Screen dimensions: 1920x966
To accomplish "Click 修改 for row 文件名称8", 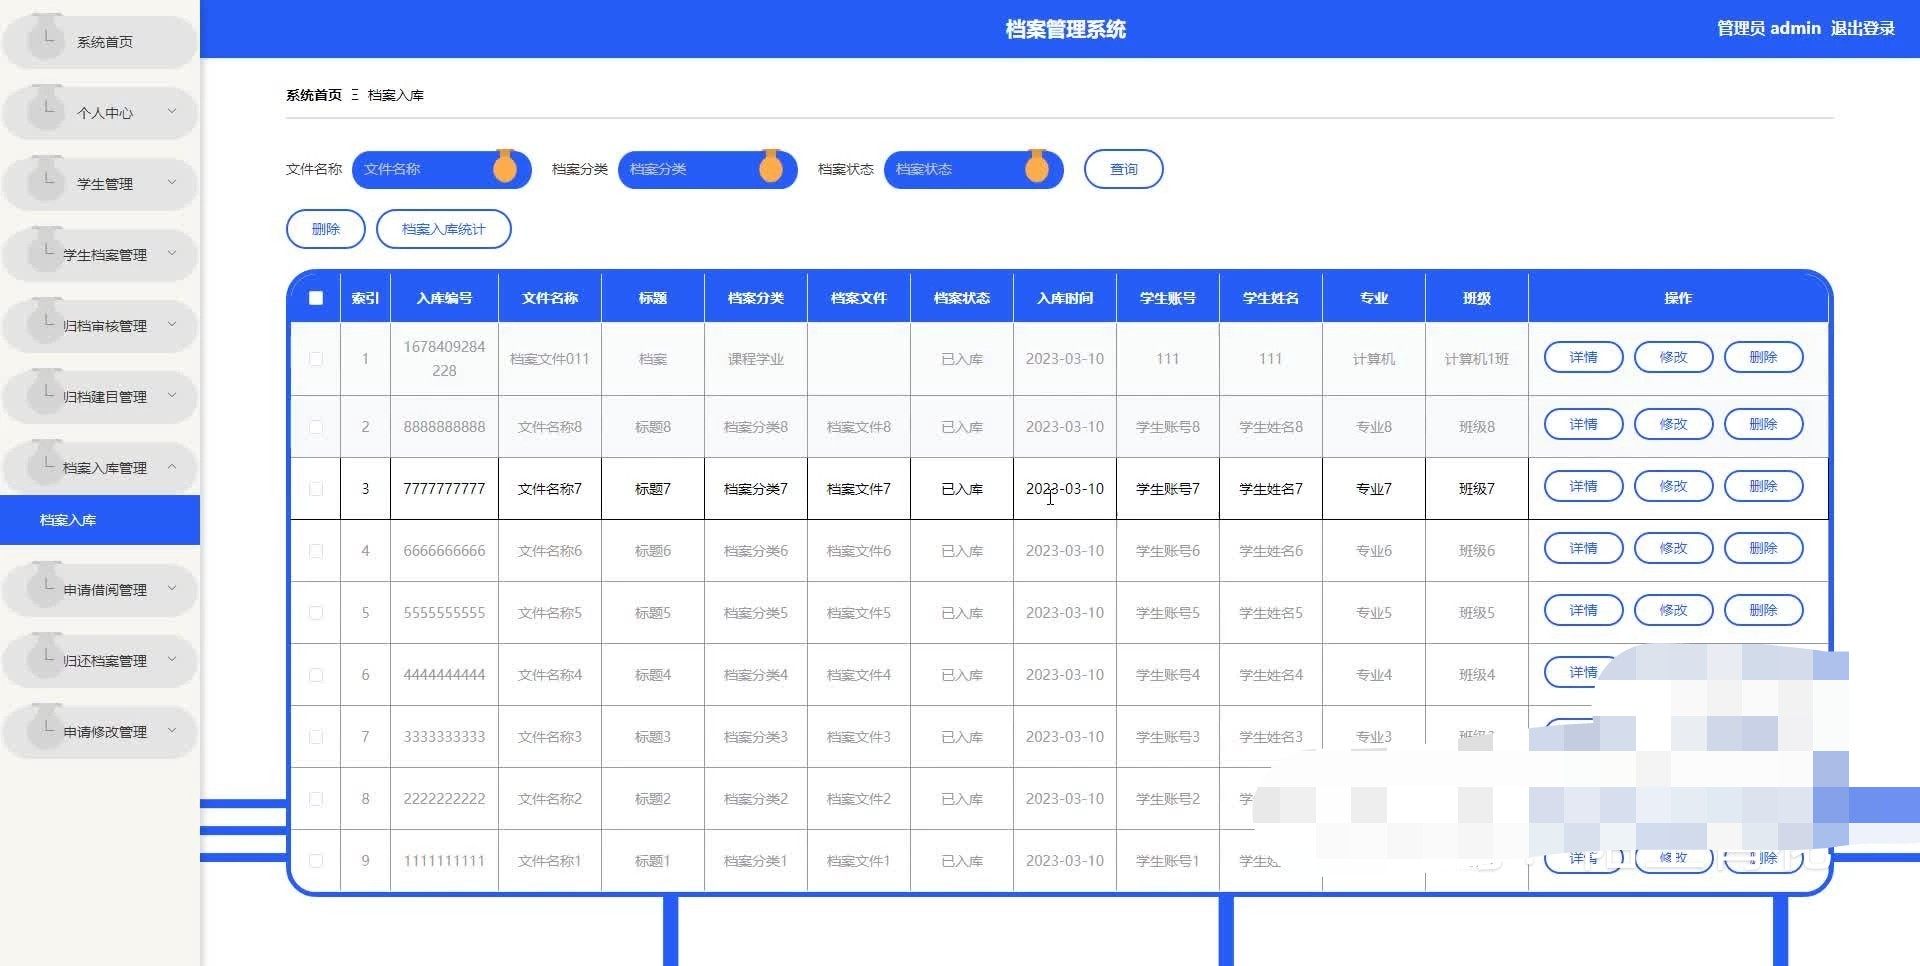I will 1674,424.
